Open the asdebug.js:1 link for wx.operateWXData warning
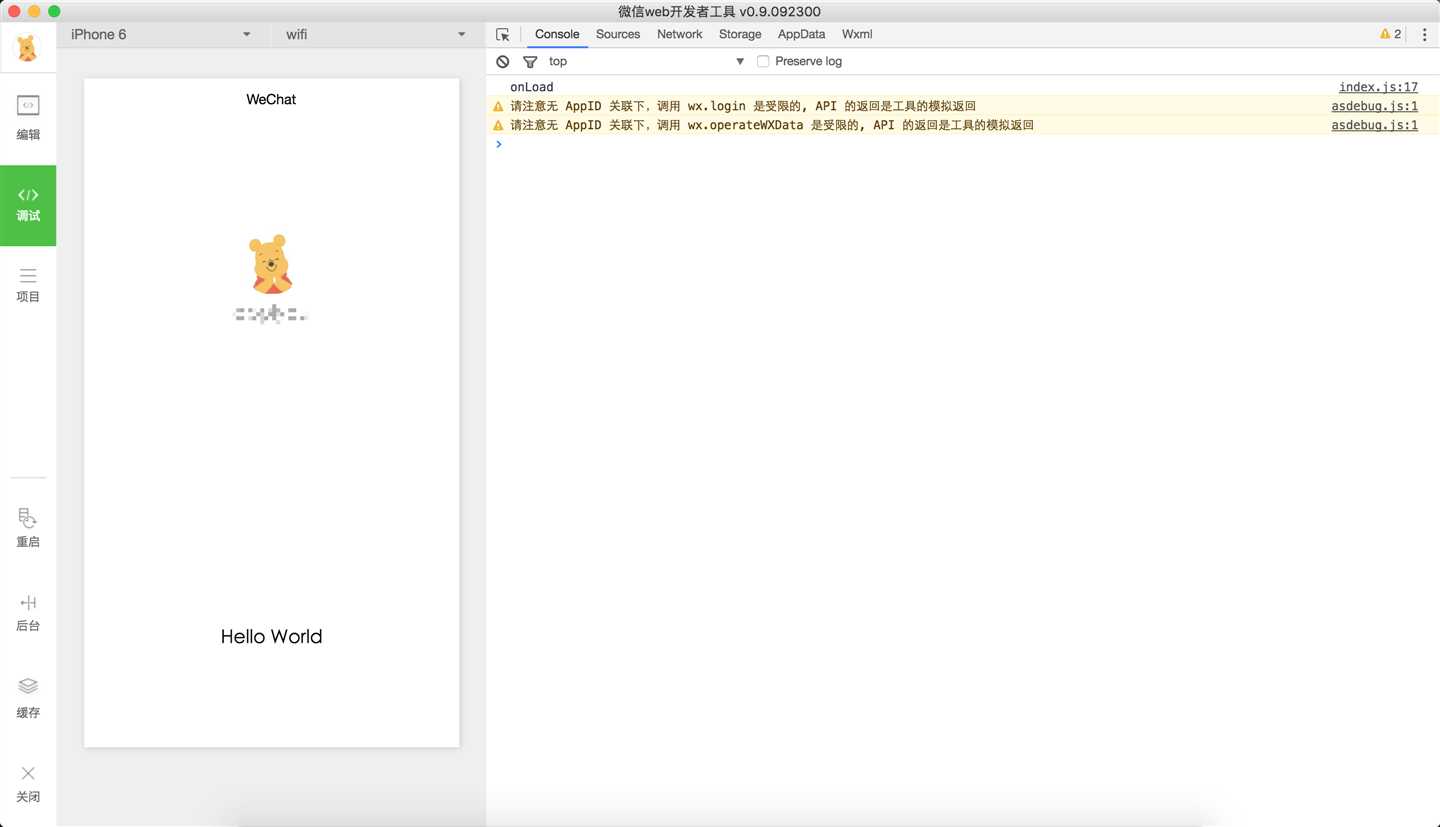 click(x=1374, y=125)
